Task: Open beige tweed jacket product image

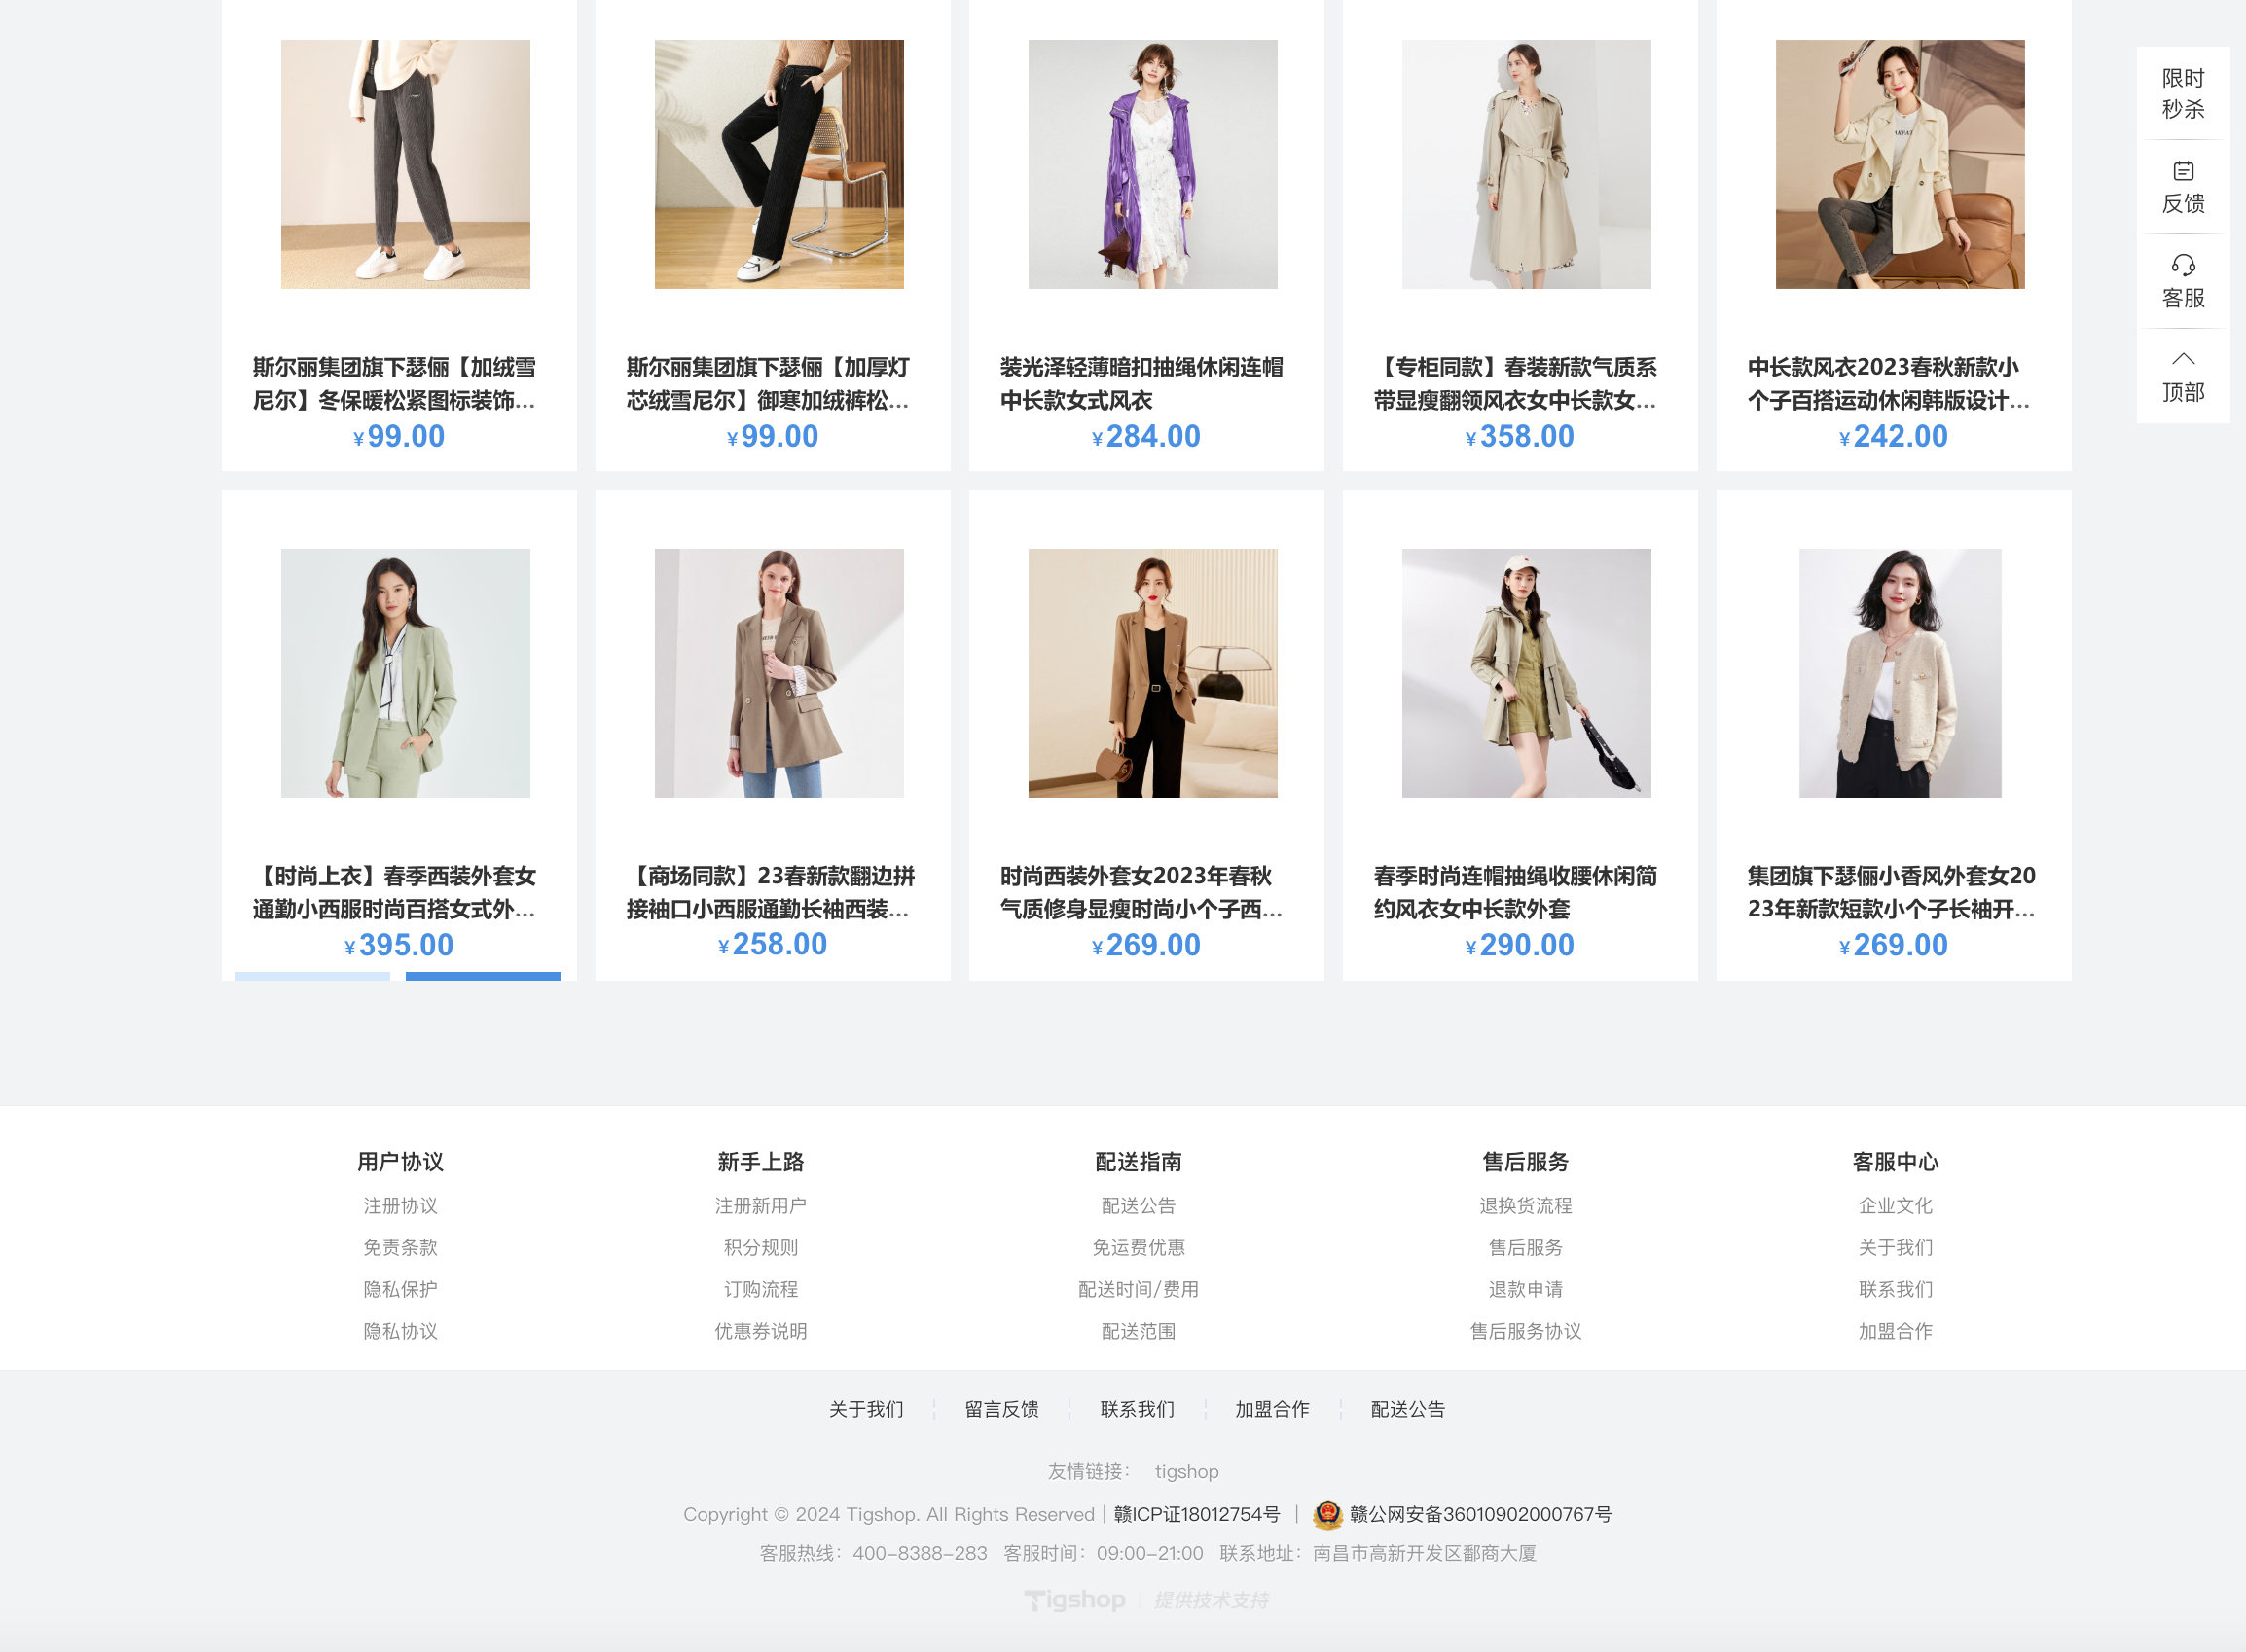Action: point(1899,673)
